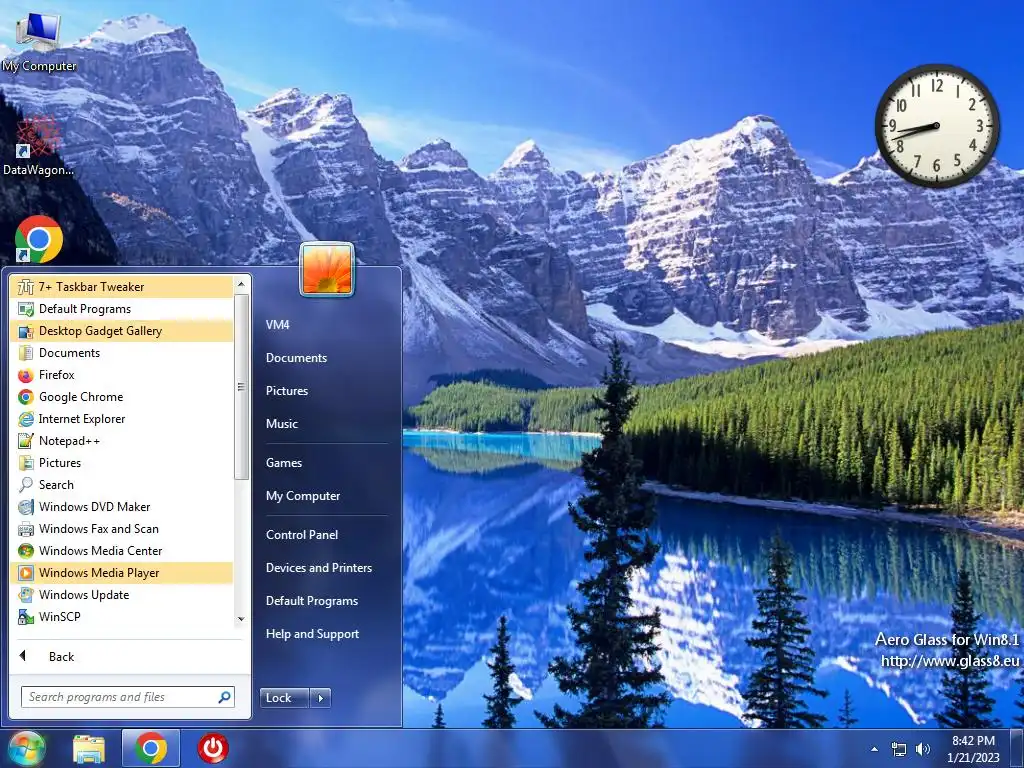Open Devices and Printers

319,568
